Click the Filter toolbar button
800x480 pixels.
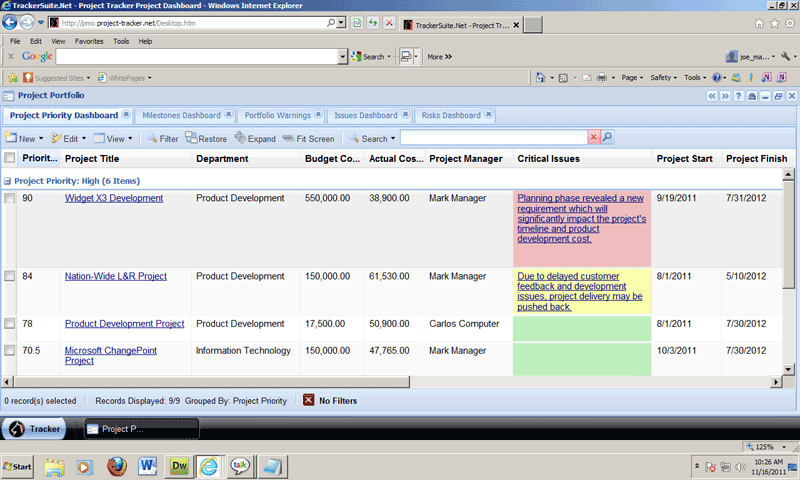point(162,138)
